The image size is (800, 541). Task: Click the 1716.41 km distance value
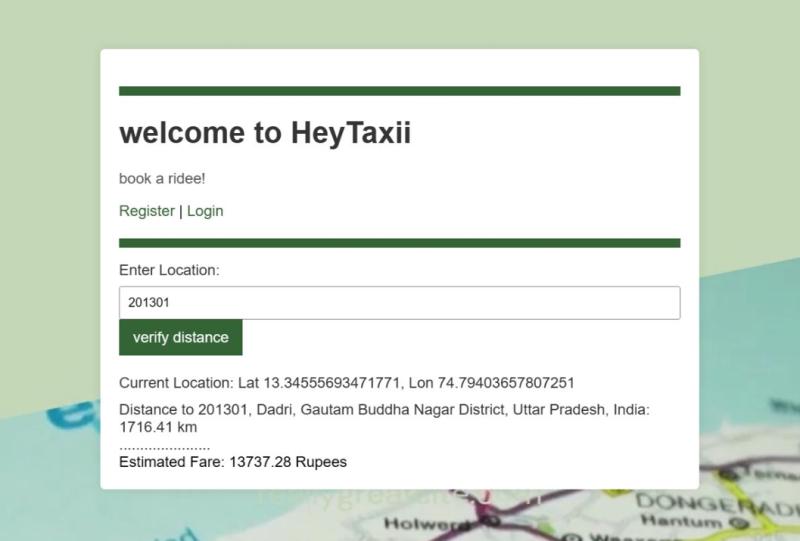click(x=158, y=427)
